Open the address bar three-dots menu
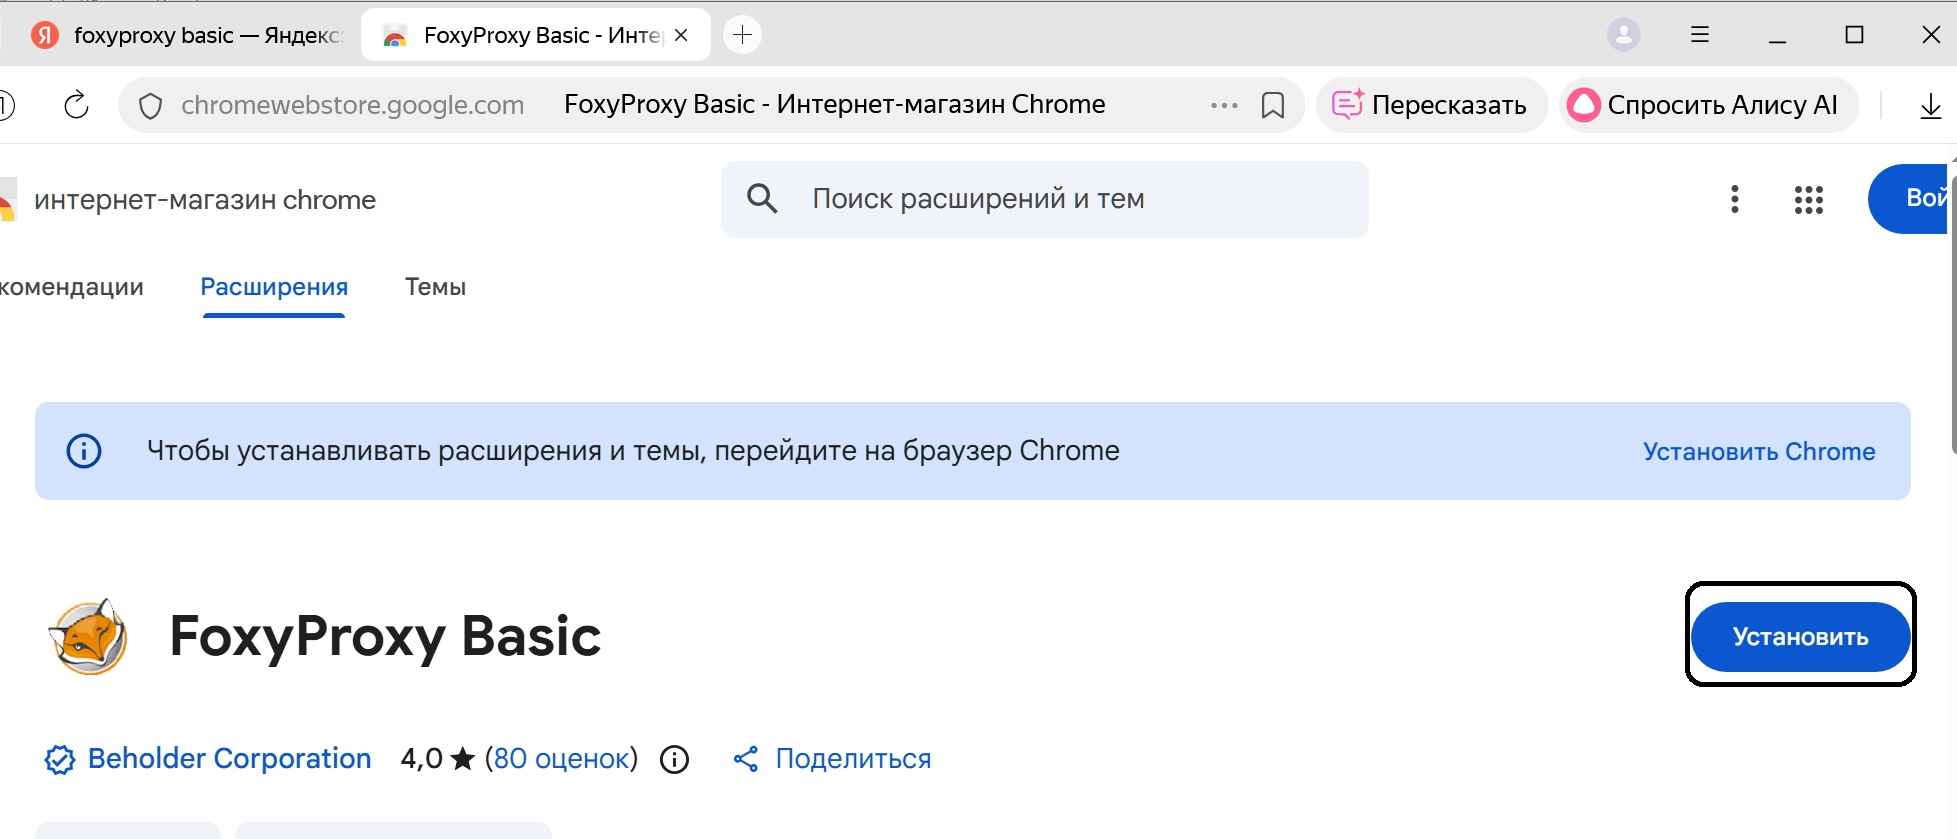 (x=1224, y=105)
